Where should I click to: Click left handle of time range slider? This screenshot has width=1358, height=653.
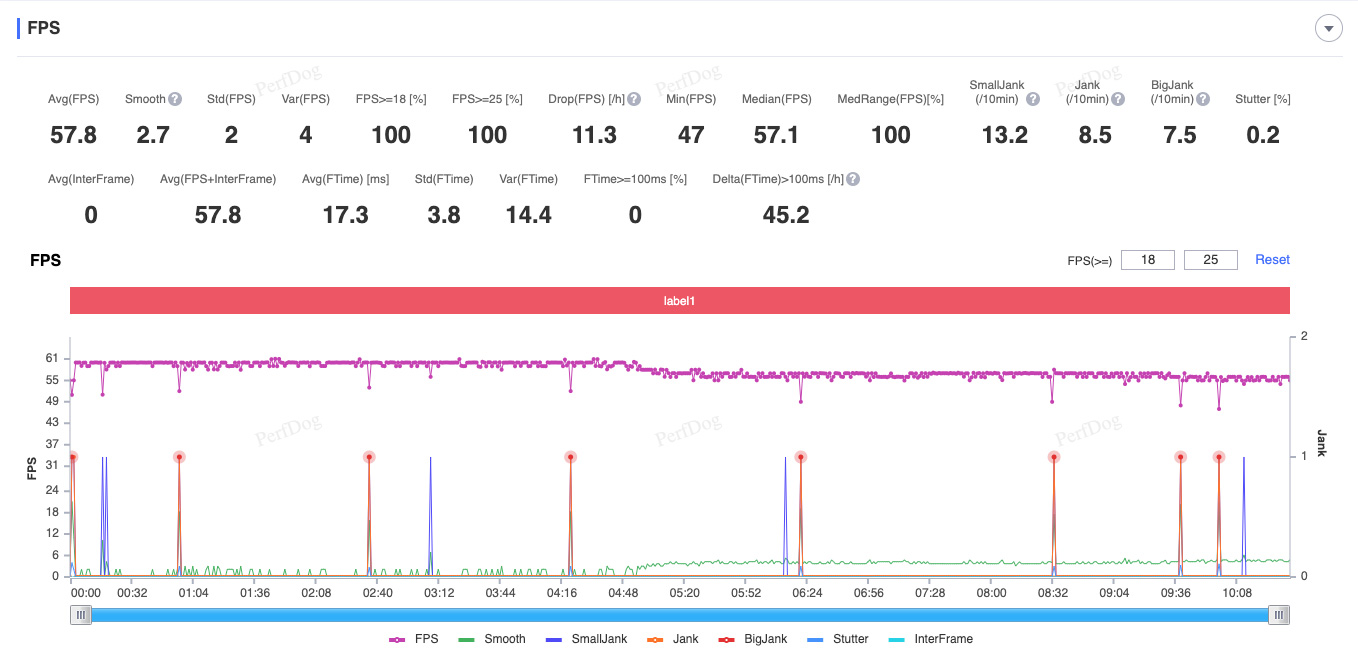point(80,616)
